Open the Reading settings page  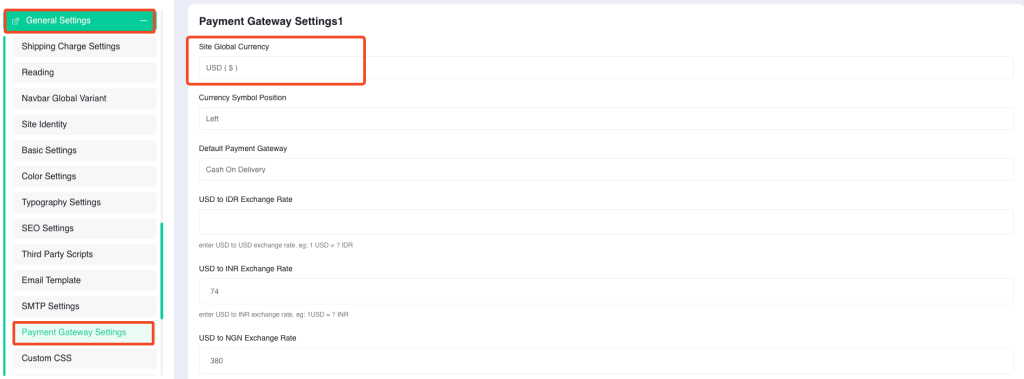[x=85, y=73]
